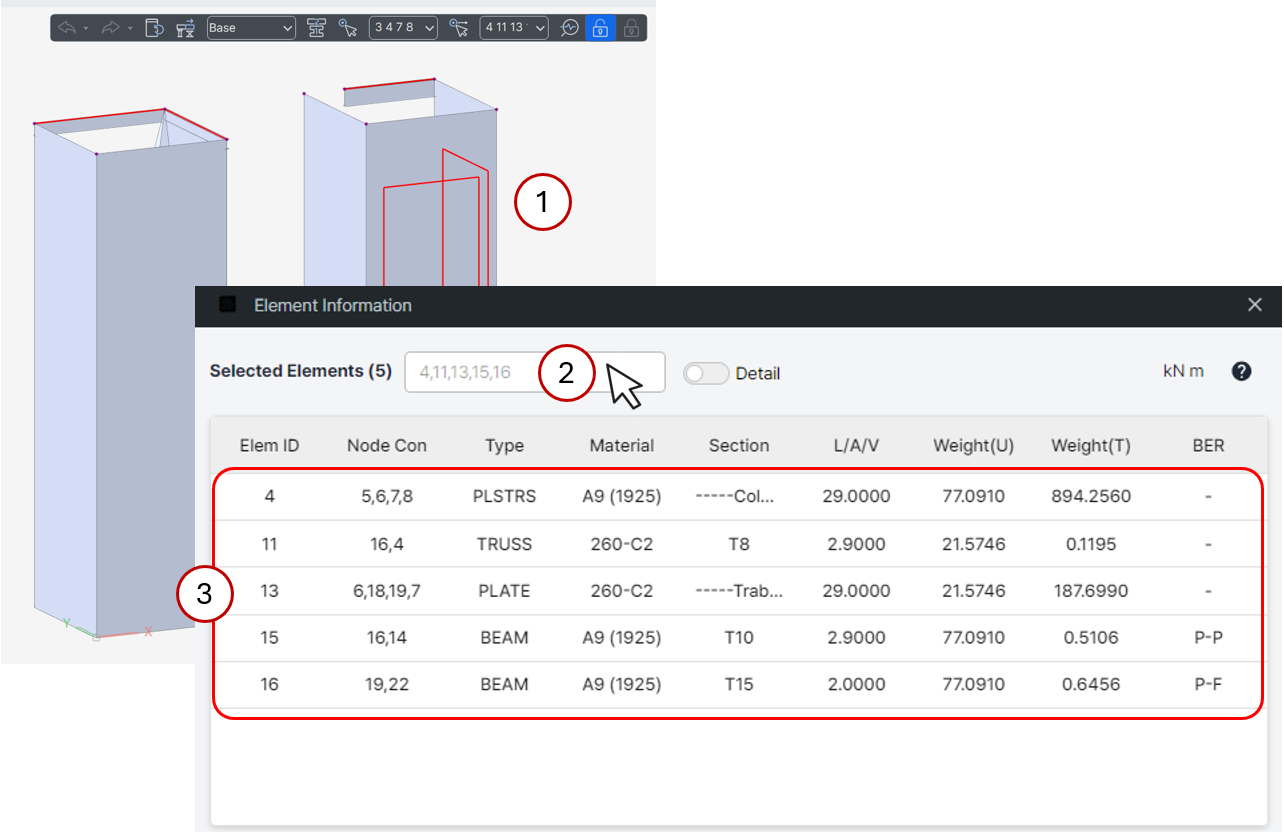This screenshot has width=1284, height=832.
Task: Open the Base stage dropdown
Action: coord(251,28)
